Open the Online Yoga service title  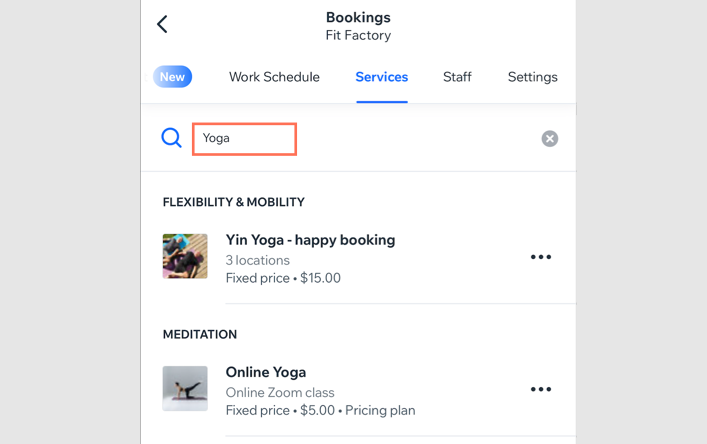[266, 372]
